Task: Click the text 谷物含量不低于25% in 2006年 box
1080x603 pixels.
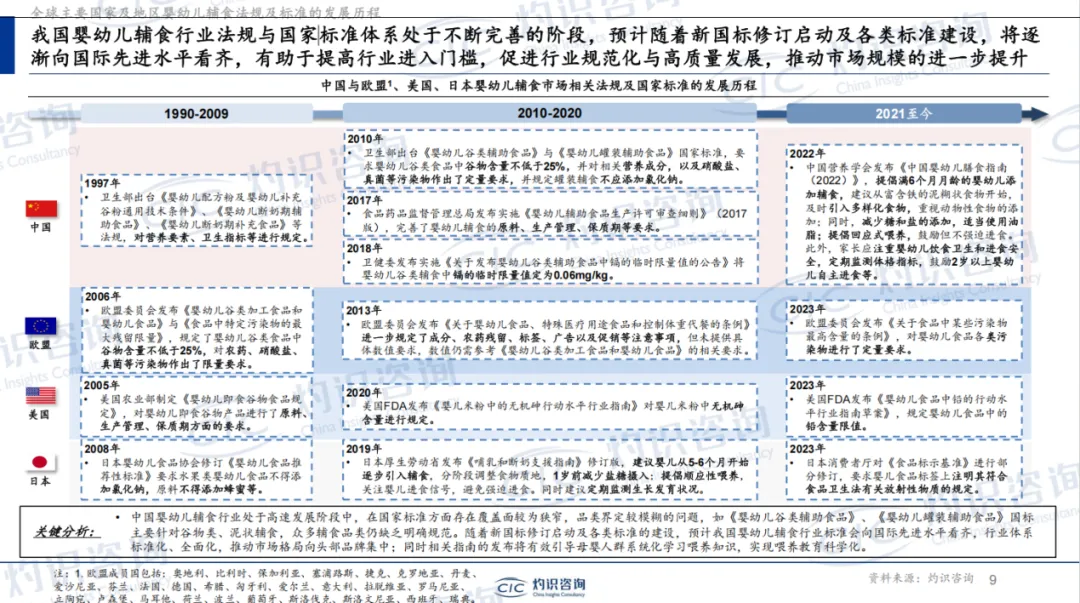Action: coord(152,351)
